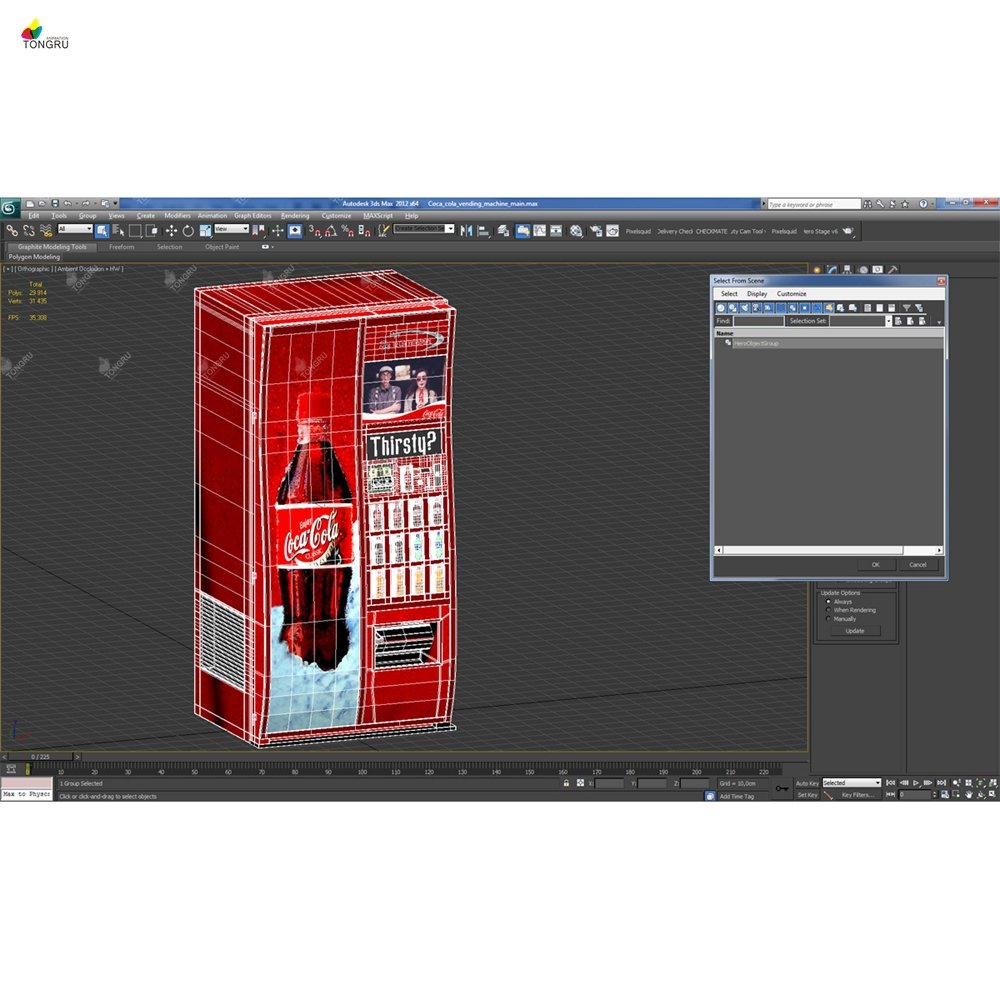Toggle the Angle Snap icon
The width and height of the screenshot is (1000, 1000).
coord(331,231)
